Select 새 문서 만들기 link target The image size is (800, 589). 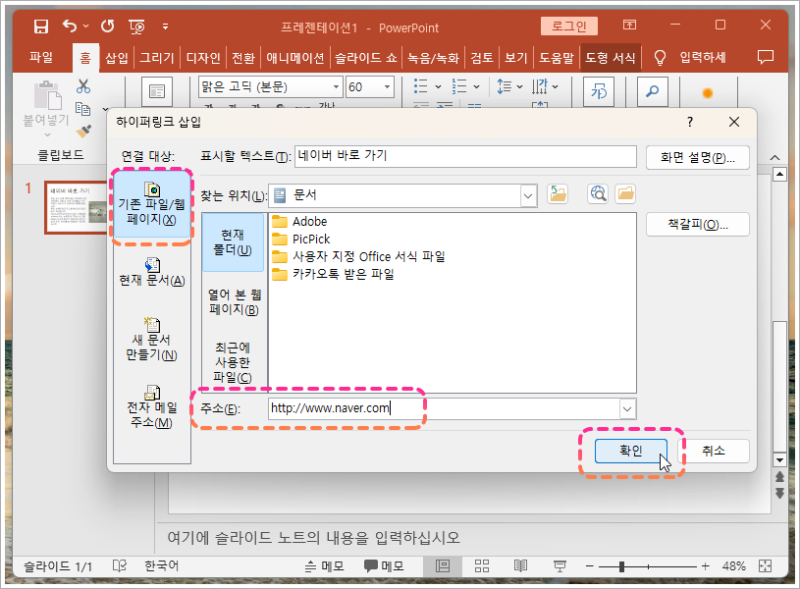152,339
